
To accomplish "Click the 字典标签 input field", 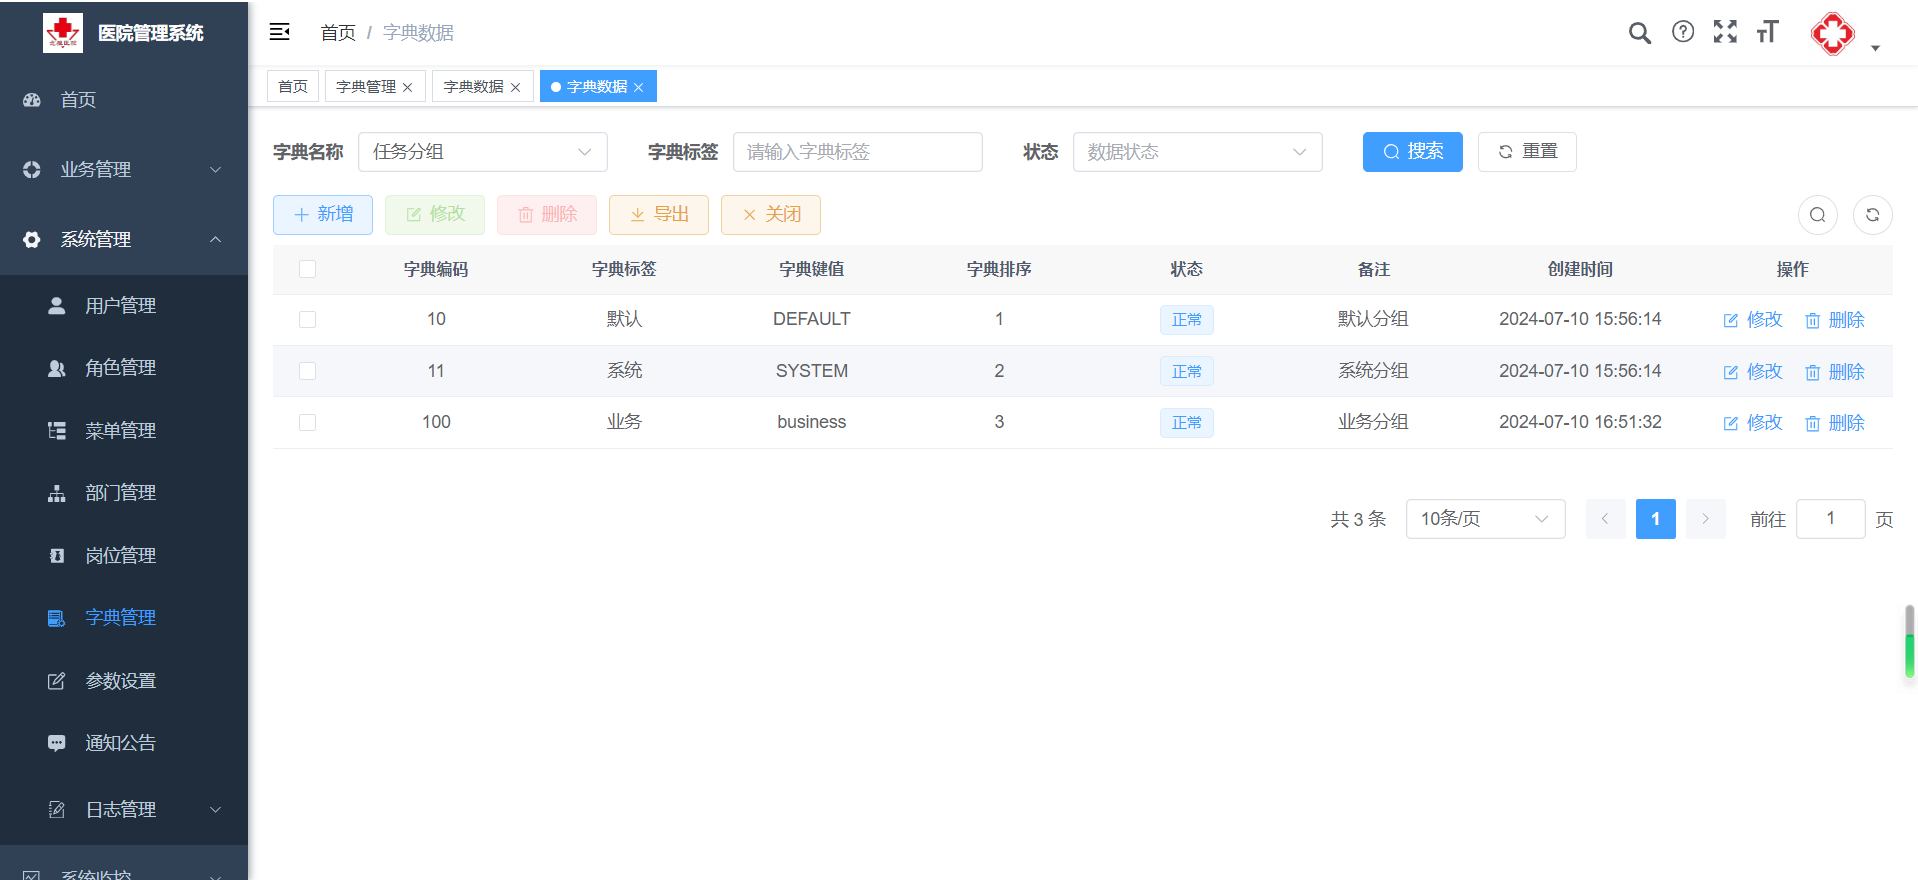I will click(x=857, y=152).
